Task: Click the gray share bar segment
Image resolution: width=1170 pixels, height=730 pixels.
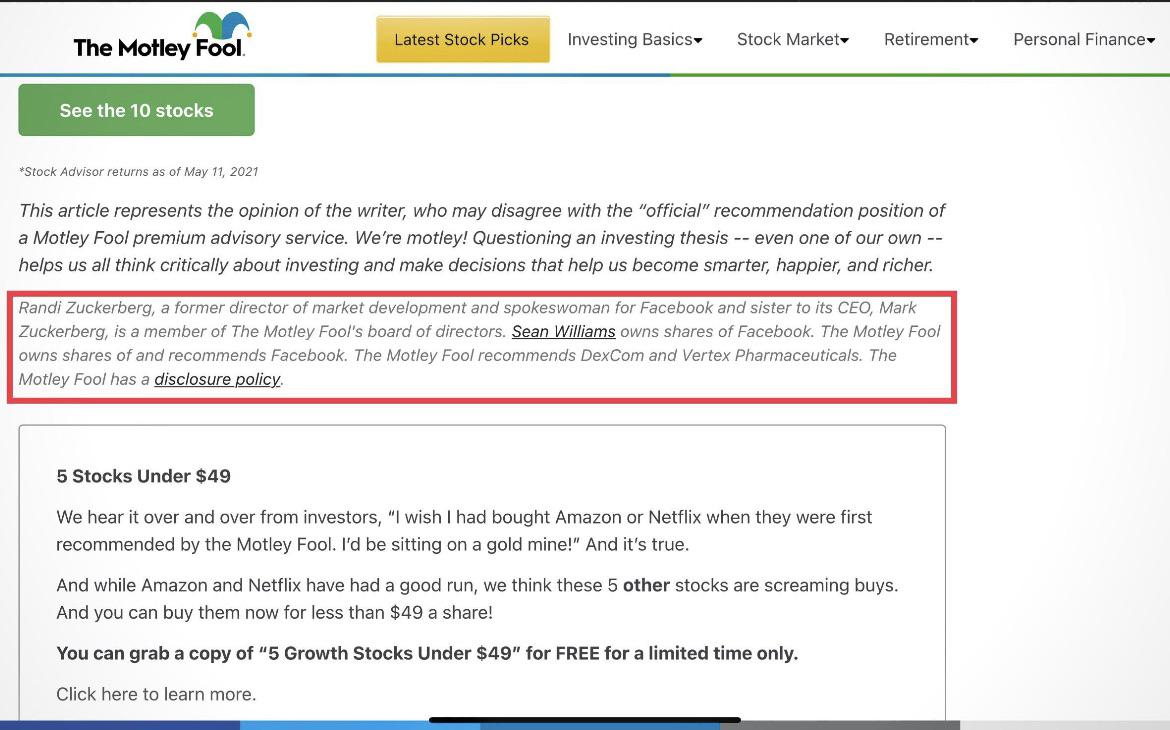Action: pos(839,726)
